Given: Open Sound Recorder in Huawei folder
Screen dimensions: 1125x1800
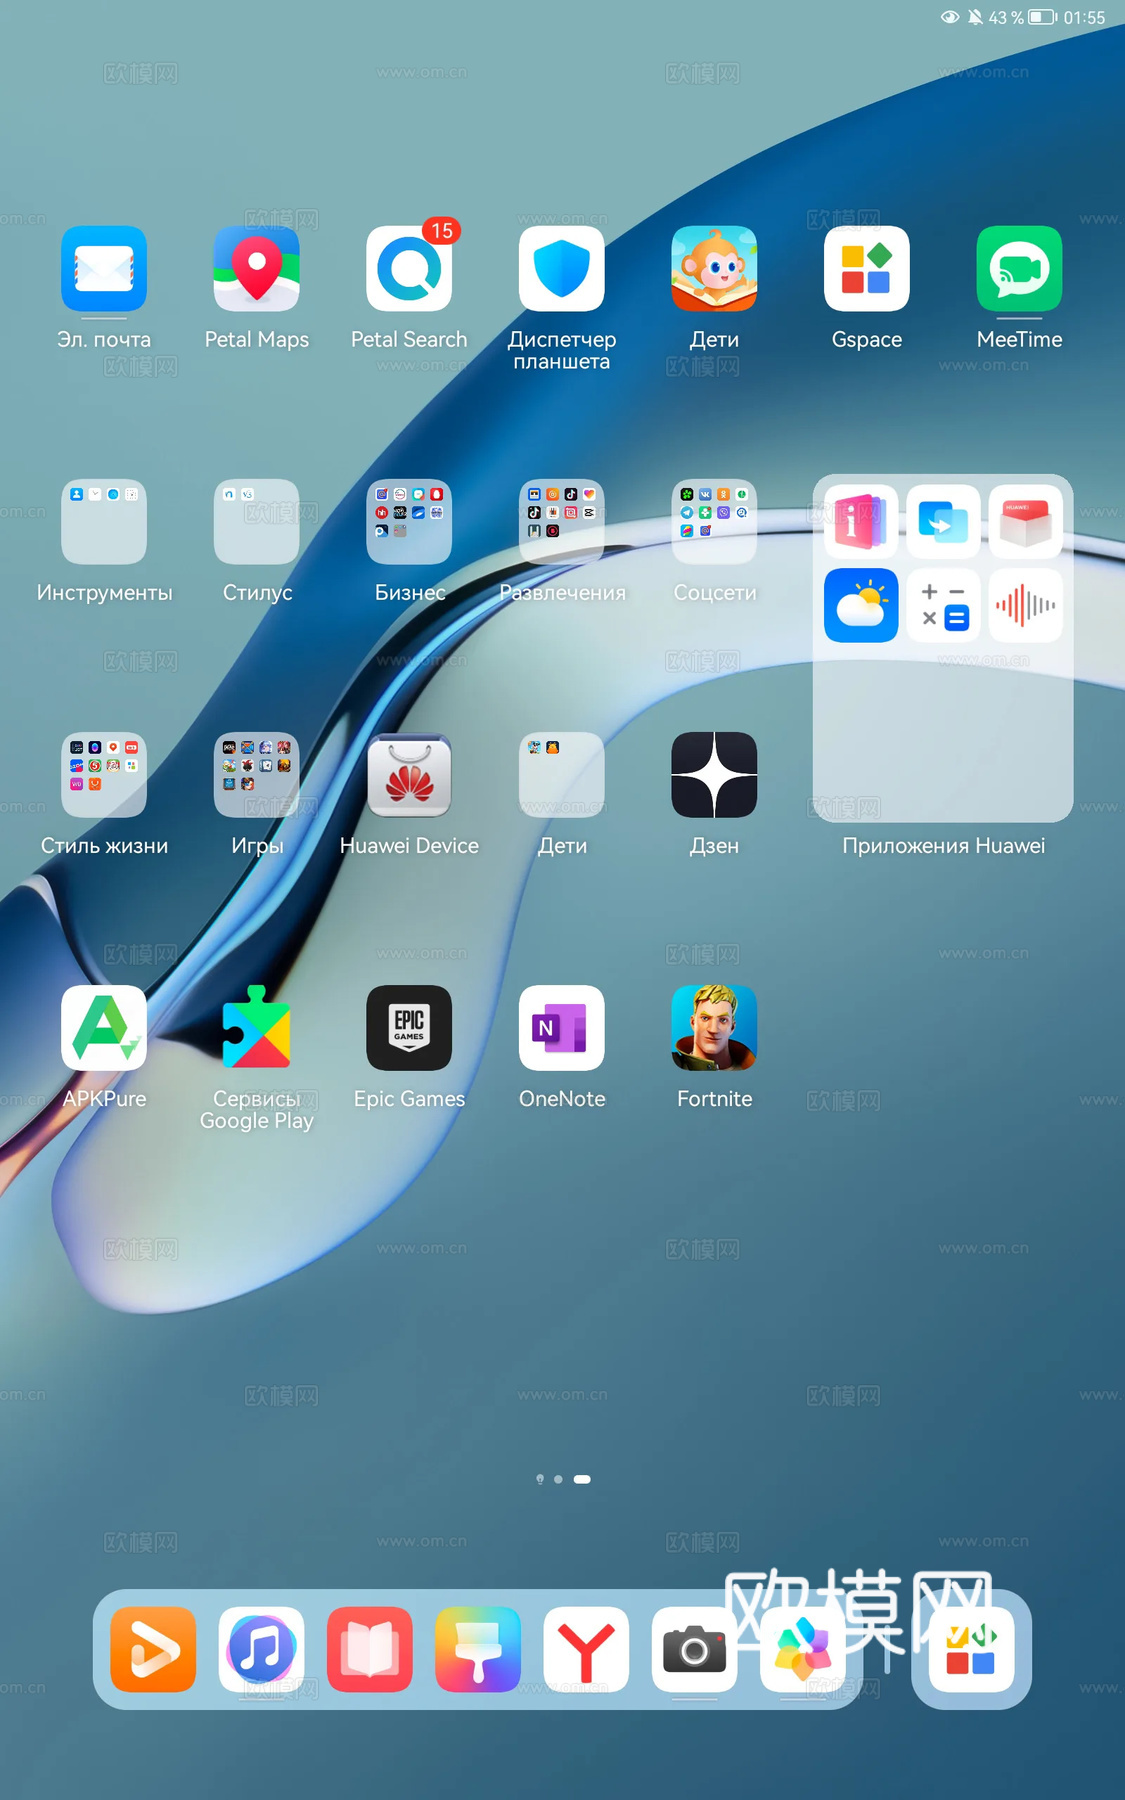Looking at the screenshot, I should click(1025, 605).
